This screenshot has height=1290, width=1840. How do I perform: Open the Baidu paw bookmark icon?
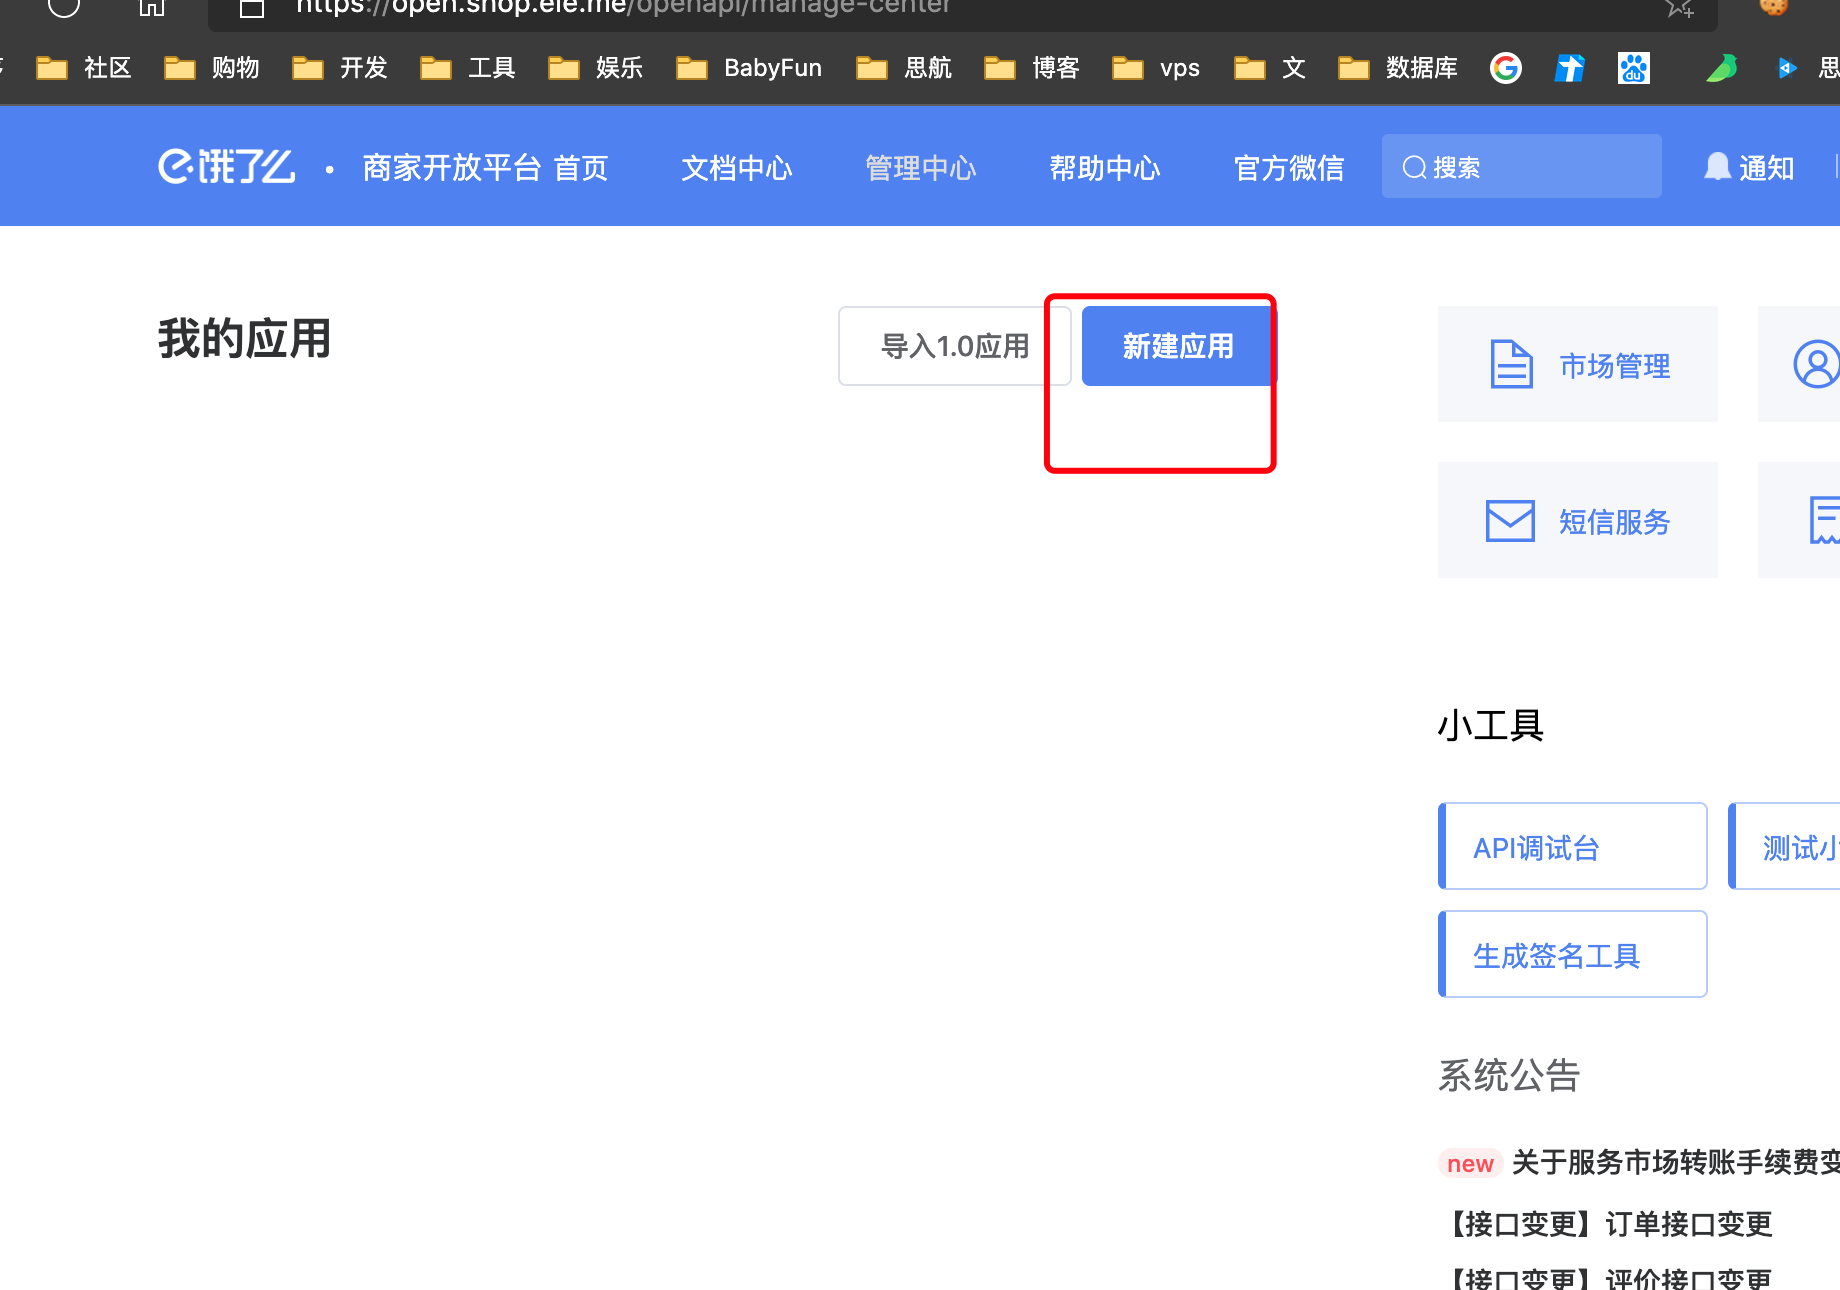pos(1632,68)
